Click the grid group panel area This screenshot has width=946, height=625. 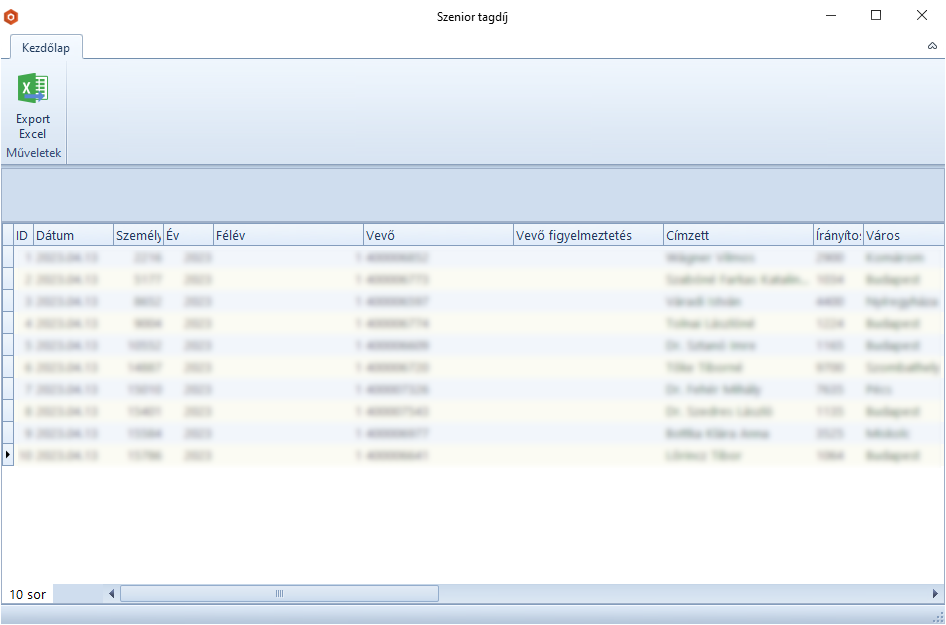tap(472, 194)
